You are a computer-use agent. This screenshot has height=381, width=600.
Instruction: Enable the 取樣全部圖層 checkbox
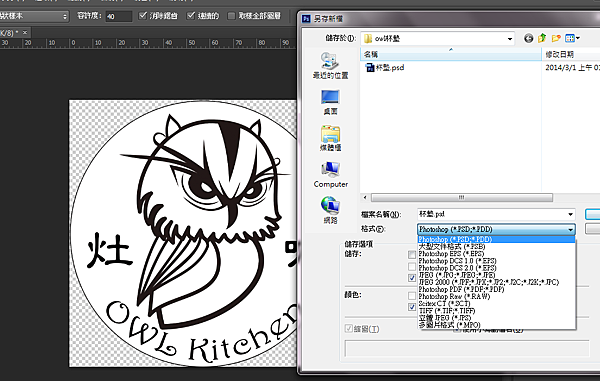[231, 16]
